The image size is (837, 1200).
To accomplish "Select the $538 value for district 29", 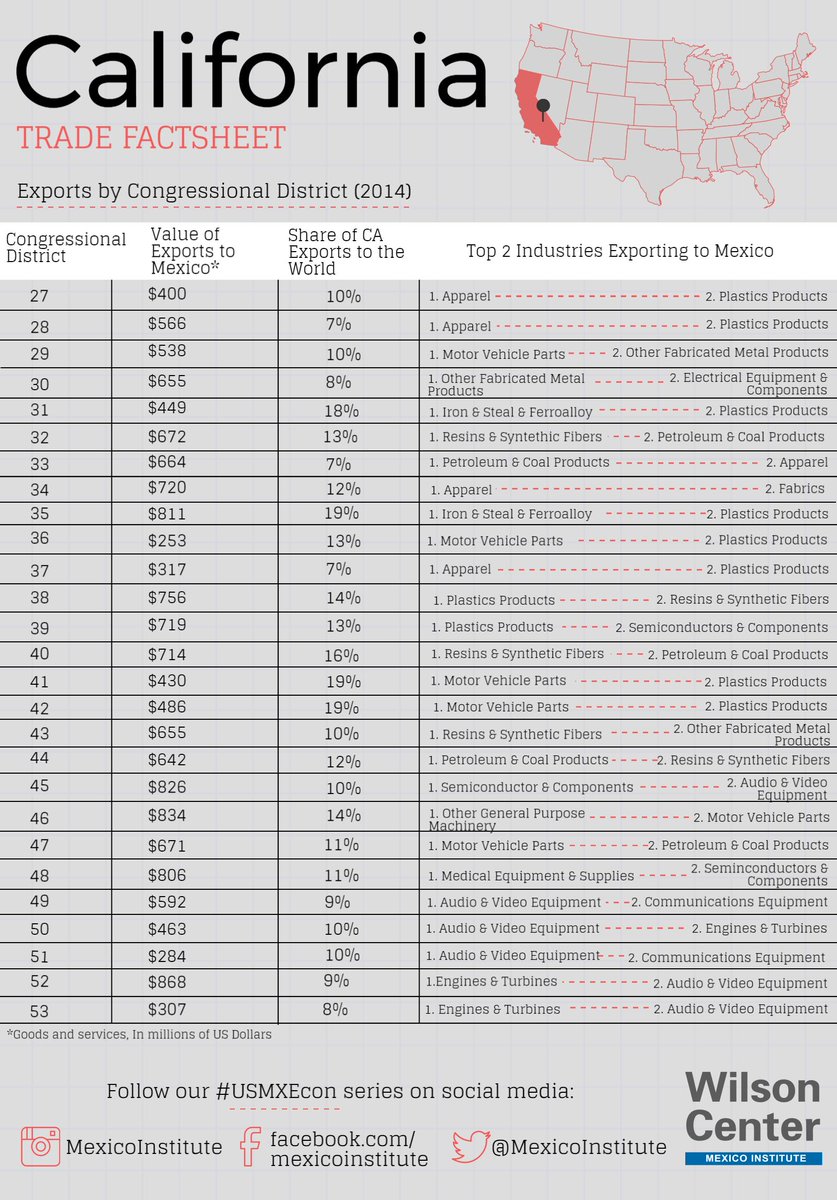I will (167, 351).
